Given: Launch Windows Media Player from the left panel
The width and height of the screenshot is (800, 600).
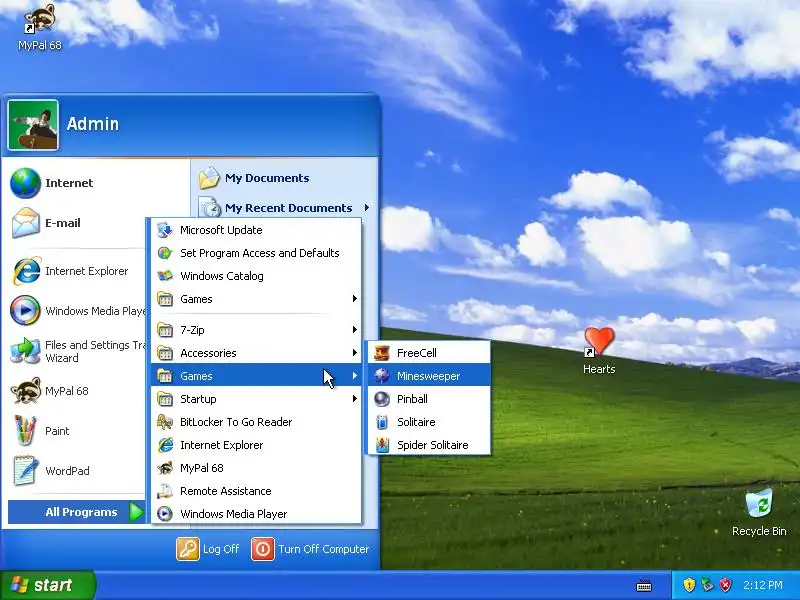Looking at the screenshot, I should click(77, 311).
